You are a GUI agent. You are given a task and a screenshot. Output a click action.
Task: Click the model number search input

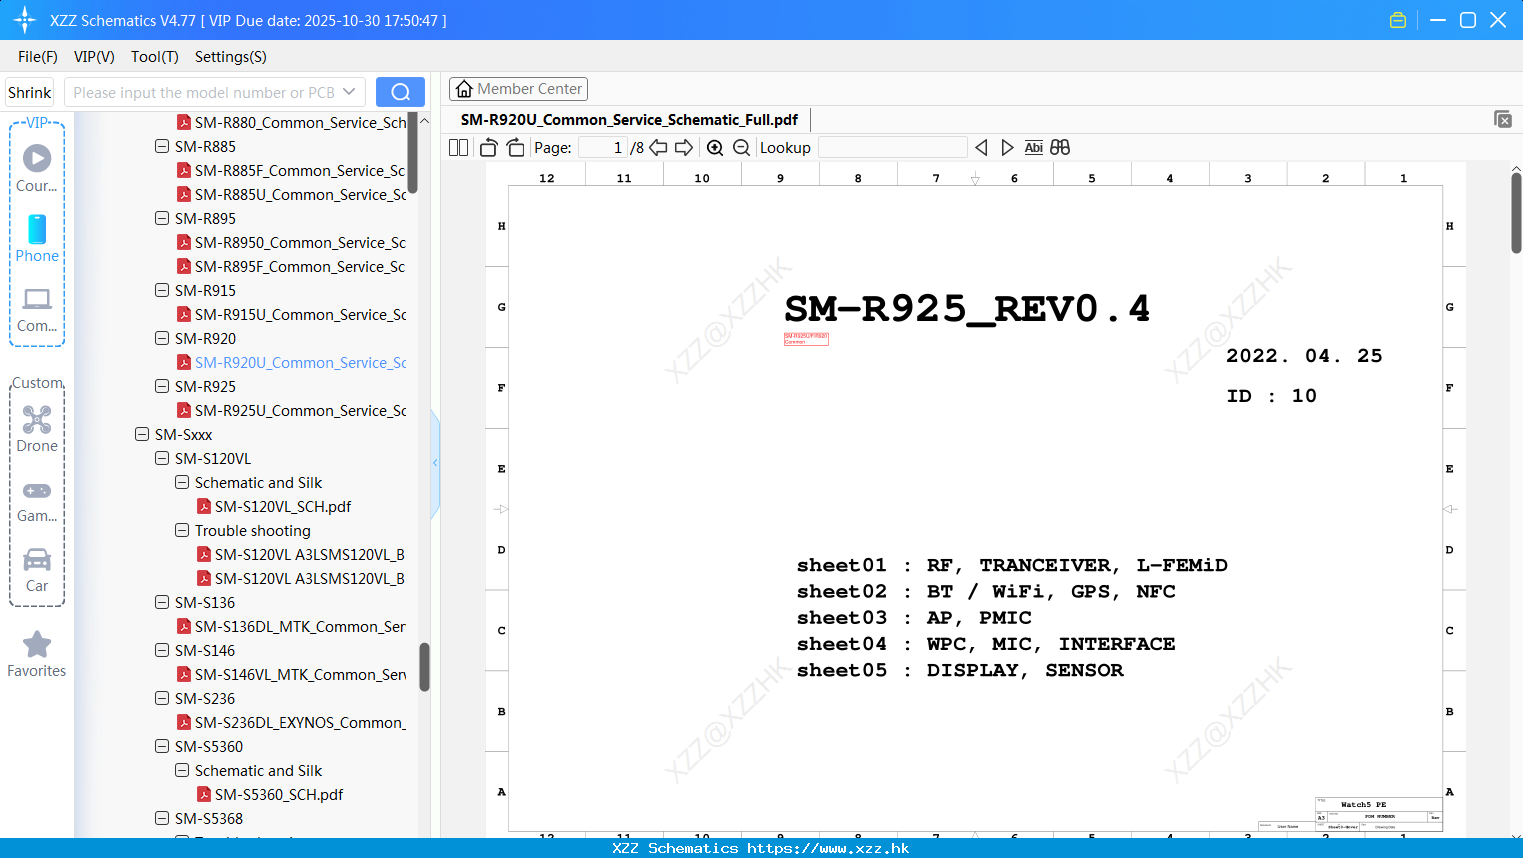204,92
